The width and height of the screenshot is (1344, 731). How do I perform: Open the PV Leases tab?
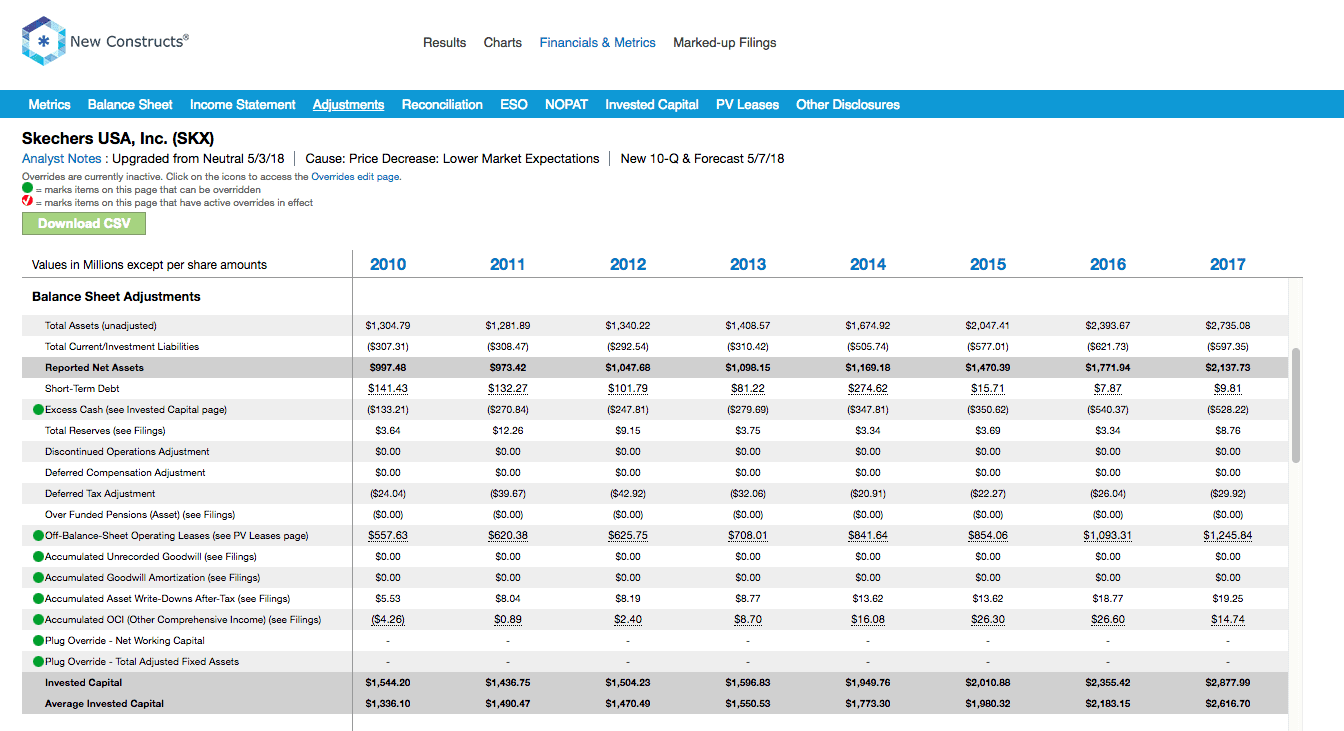coord(747,104)
